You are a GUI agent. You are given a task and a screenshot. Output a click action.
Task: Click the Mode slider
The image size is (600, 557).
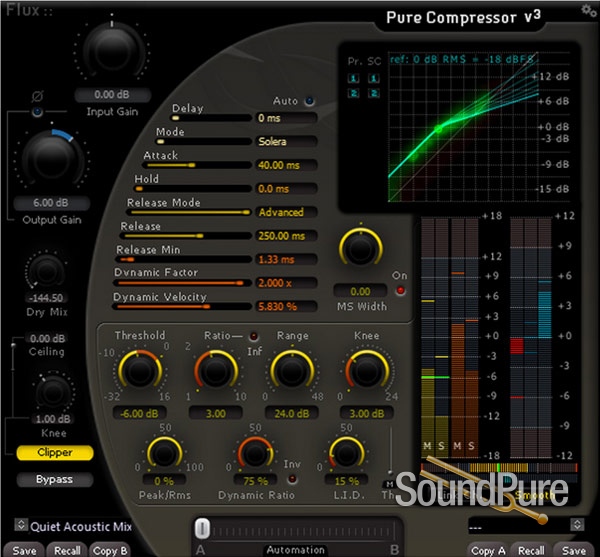(x=203, y=142)
